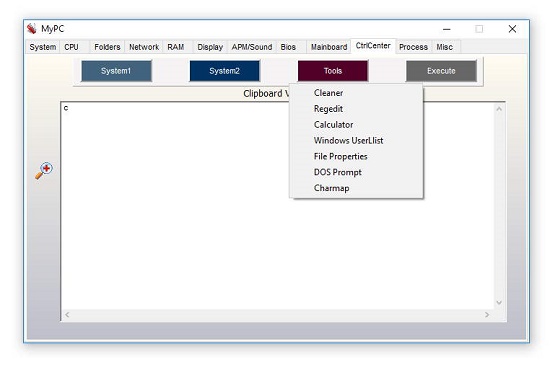Click inside the clipboard viewer text area
The width and height of the screenshot is (550, 367).
(x=277, y=206)
